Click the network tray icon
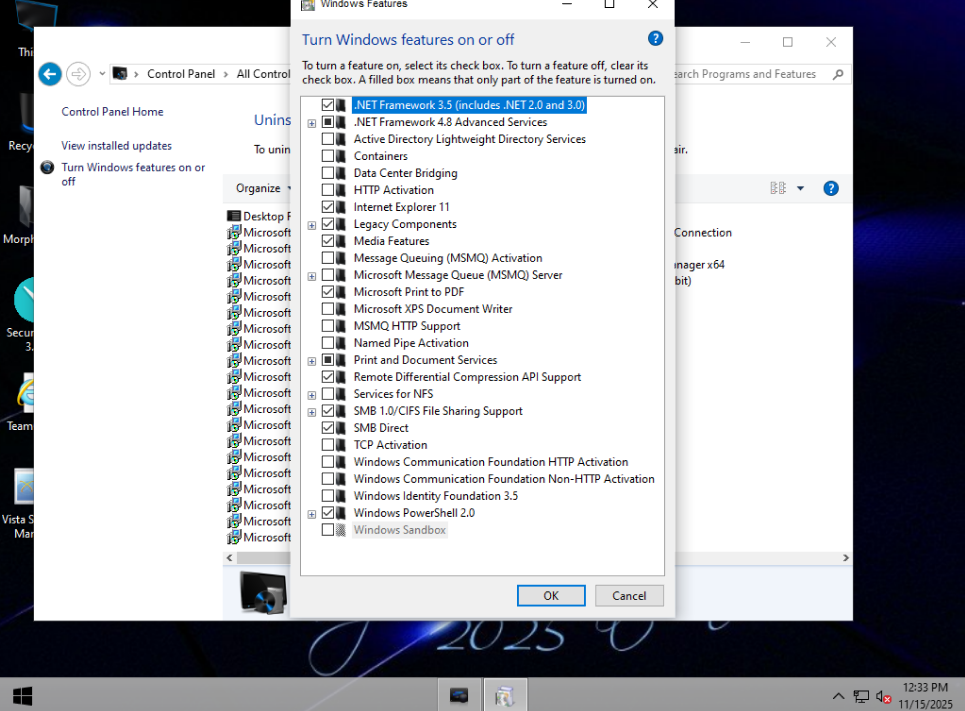Image resolution: width=965 pixels, height=711 pixels. click(861, 696)
